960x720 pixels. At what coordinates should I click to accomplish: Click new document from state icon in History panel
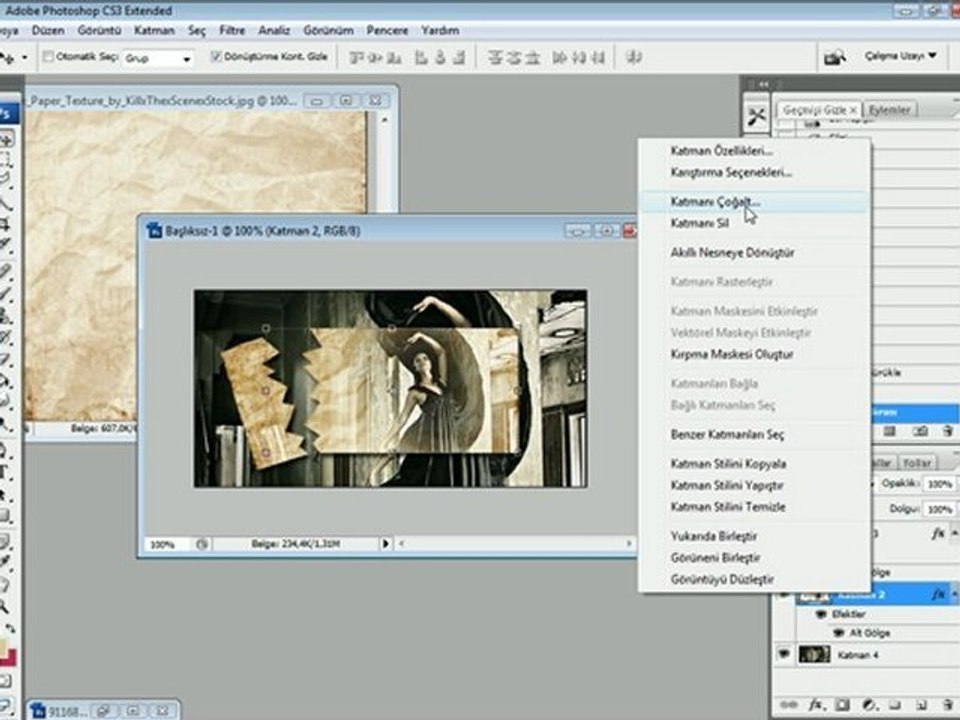[889, 432]
